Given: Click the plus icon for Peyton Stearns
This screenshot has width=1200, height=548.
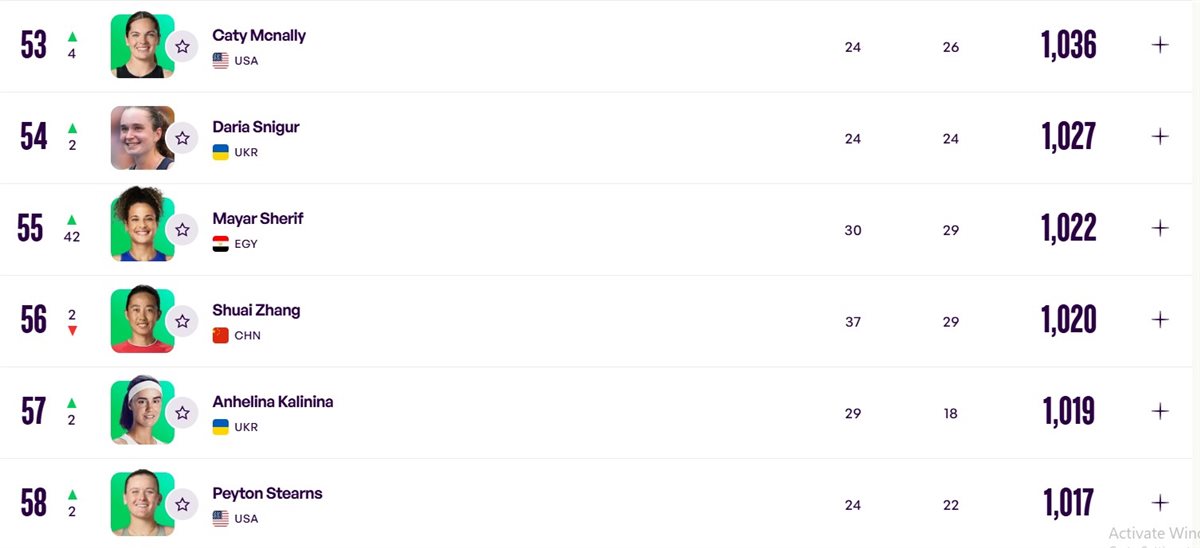Looking at the screenshot, I should [1160, 503].
